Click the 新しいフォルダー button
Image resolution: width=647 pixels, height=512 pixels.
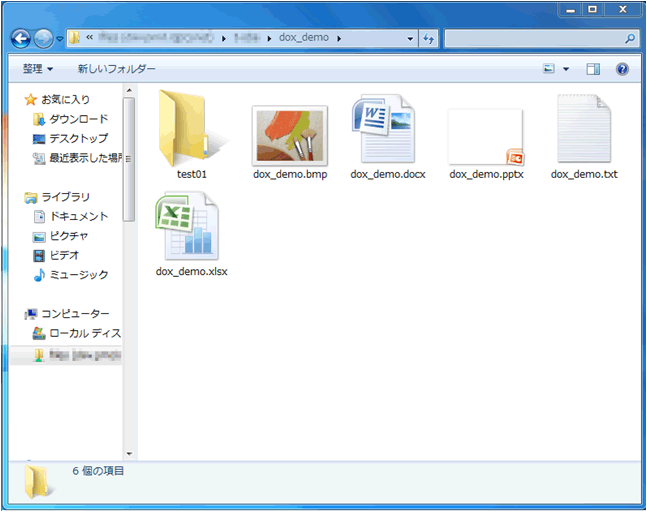coord(116,69)
